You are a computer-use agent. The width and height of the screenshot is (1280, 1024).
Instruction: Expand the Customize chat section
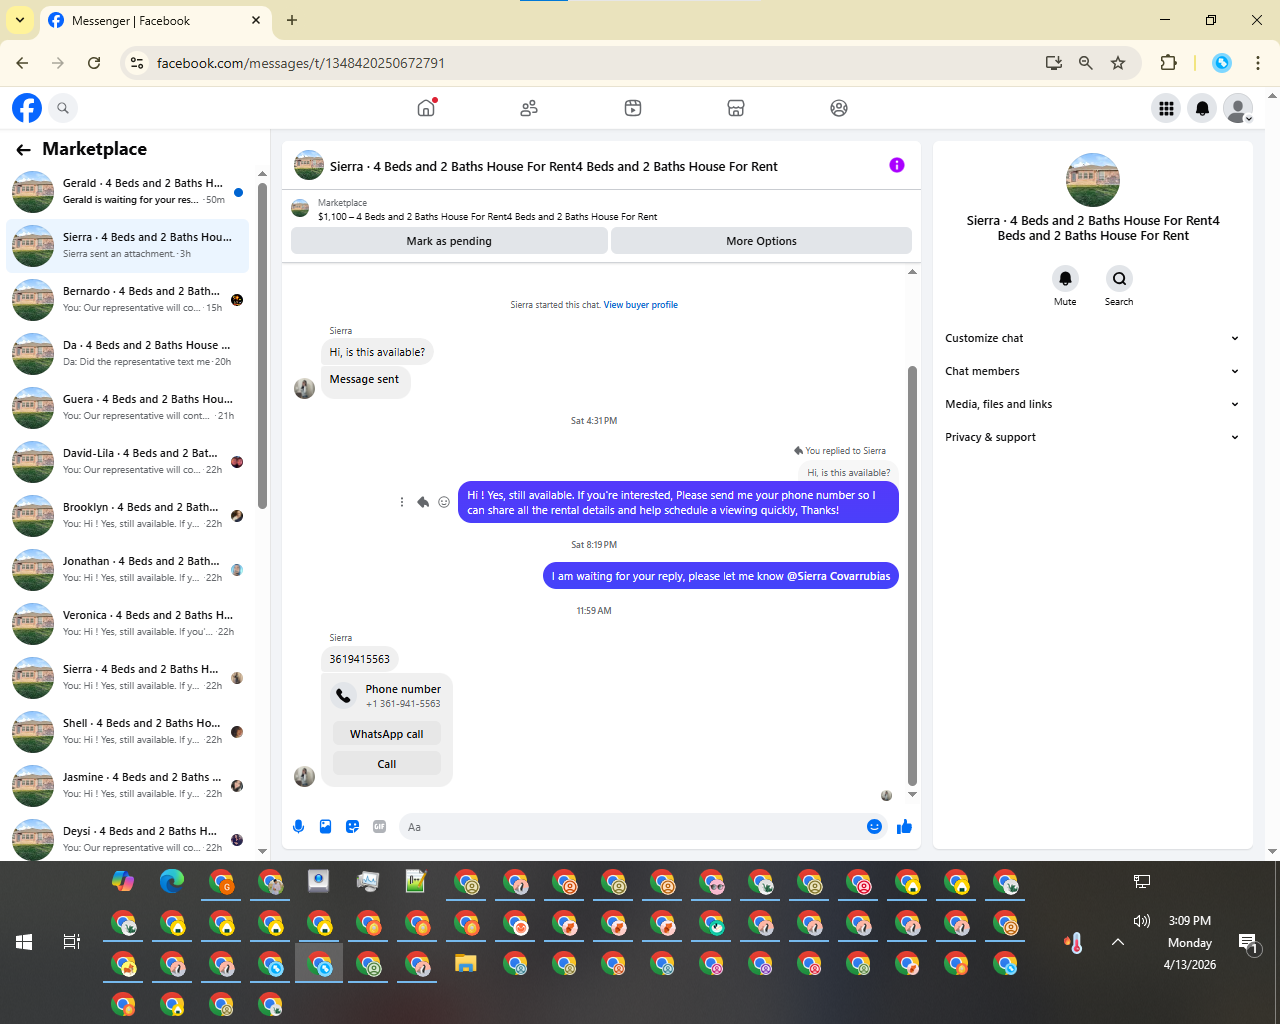click(1092, 338)
